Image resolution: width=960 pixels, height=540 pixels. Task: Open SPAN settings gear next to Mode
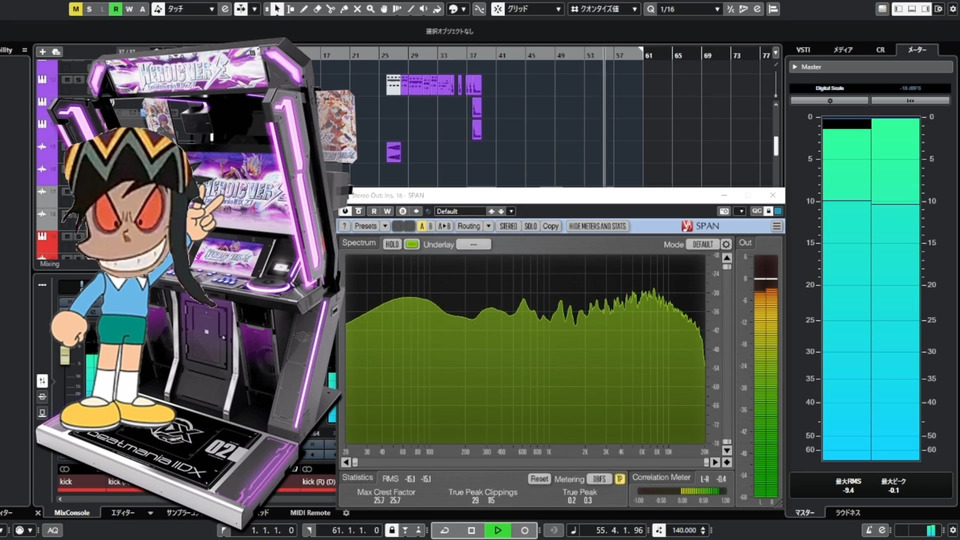tap(726, 244)
